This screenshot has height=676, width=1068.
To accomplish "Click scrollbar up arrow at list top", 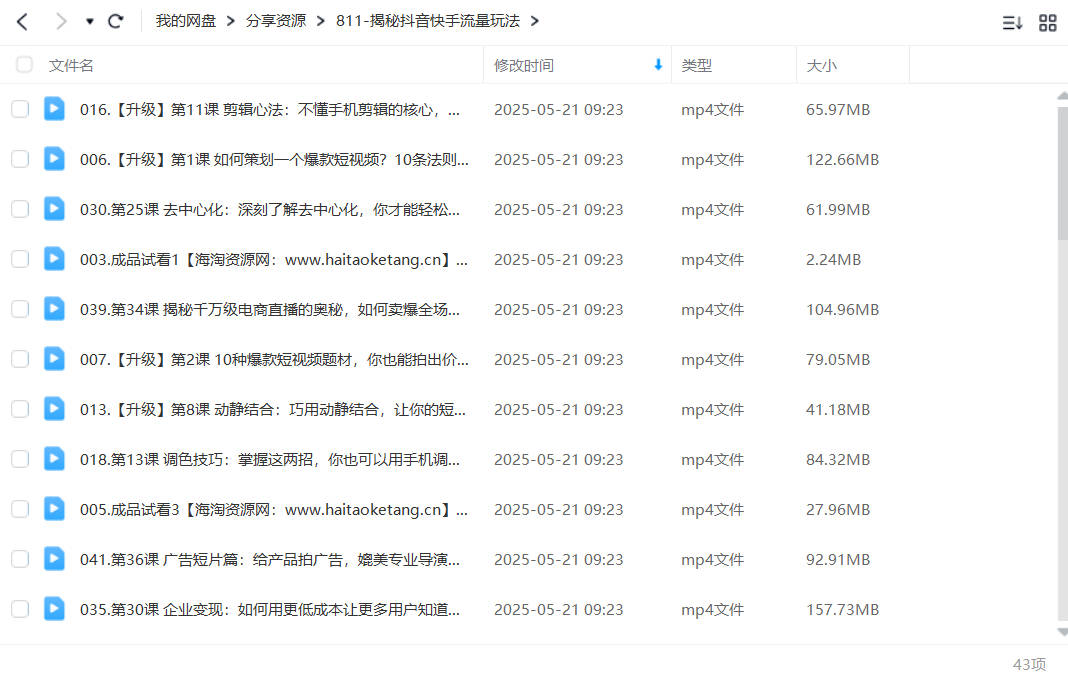I will pyautogui.click(x=1063, y=96).
